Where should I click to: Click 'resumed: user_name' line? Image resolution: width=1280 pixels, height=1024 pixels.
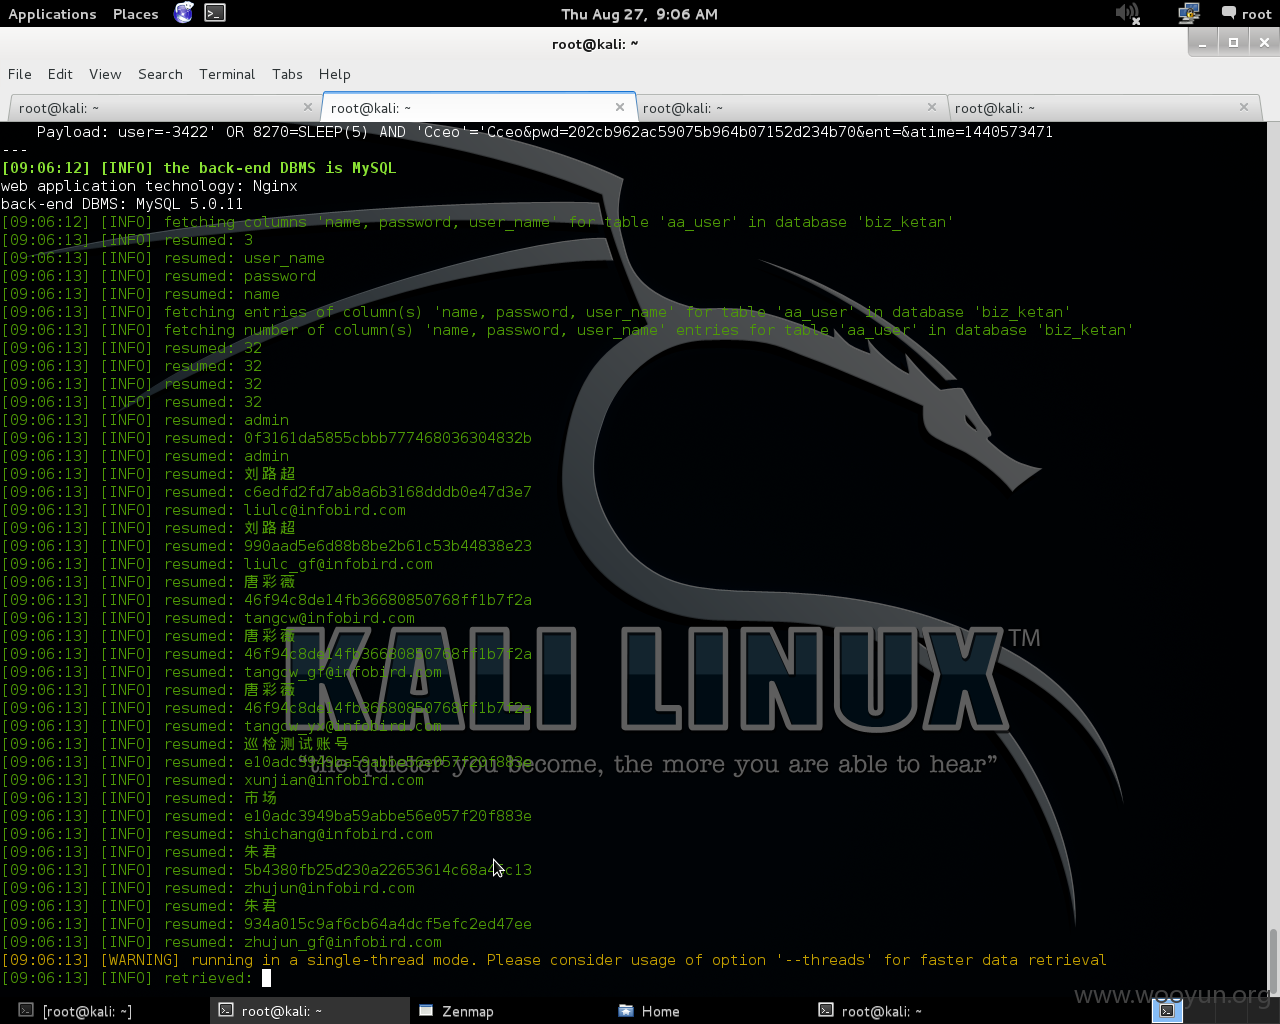click(163, 258)
